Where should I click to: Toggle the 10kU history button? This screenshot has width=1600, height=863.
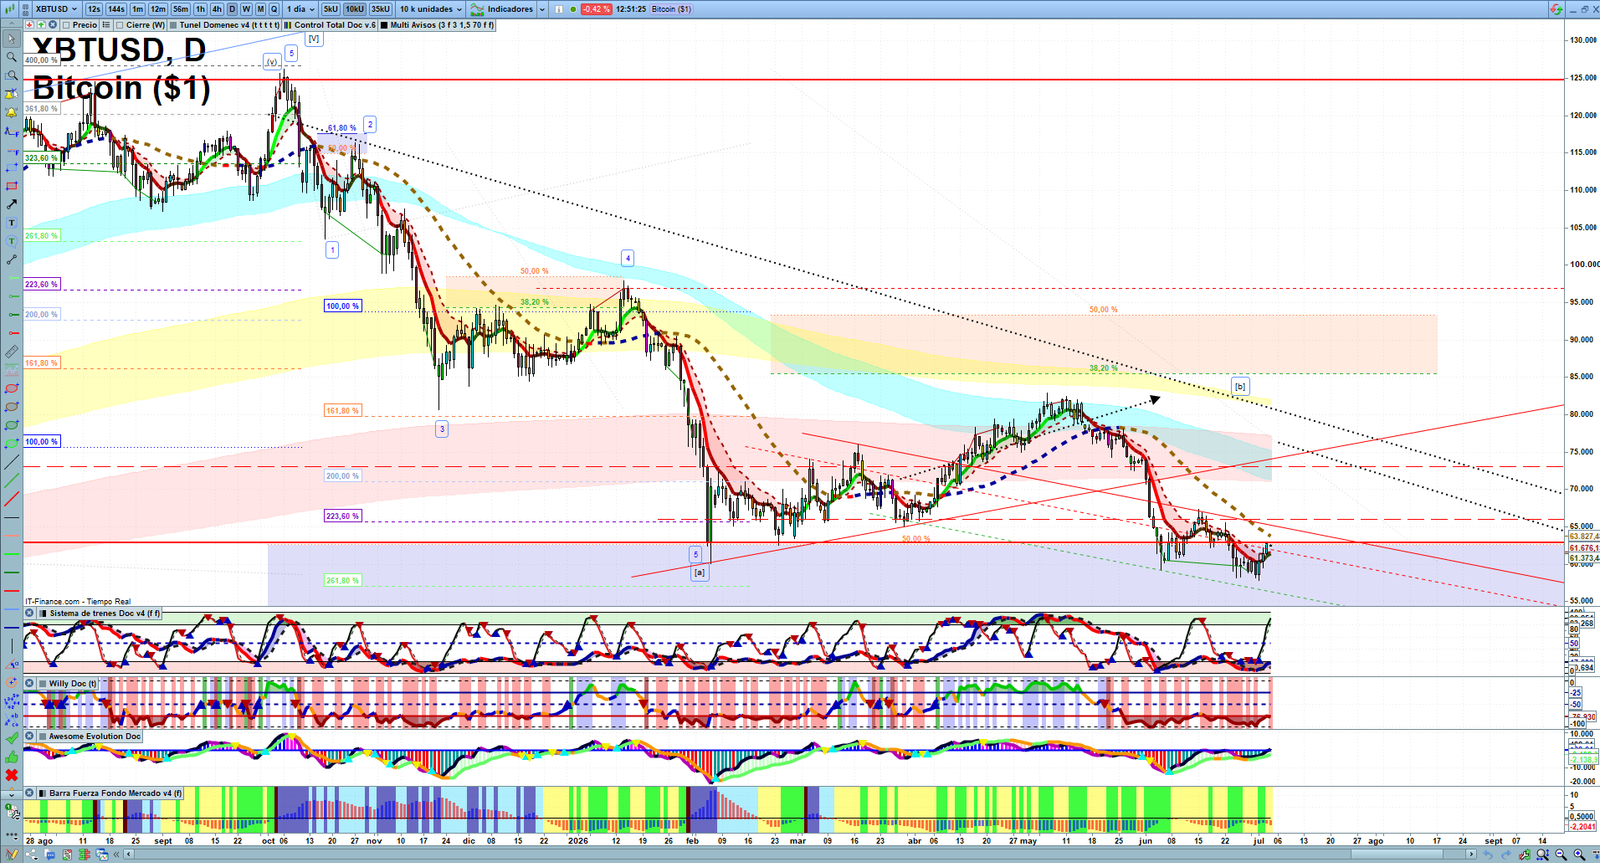354,9
